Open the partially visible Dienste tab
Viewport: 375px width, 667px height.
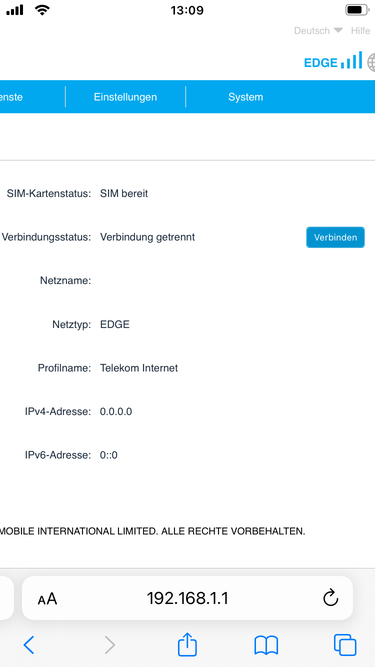11,97
